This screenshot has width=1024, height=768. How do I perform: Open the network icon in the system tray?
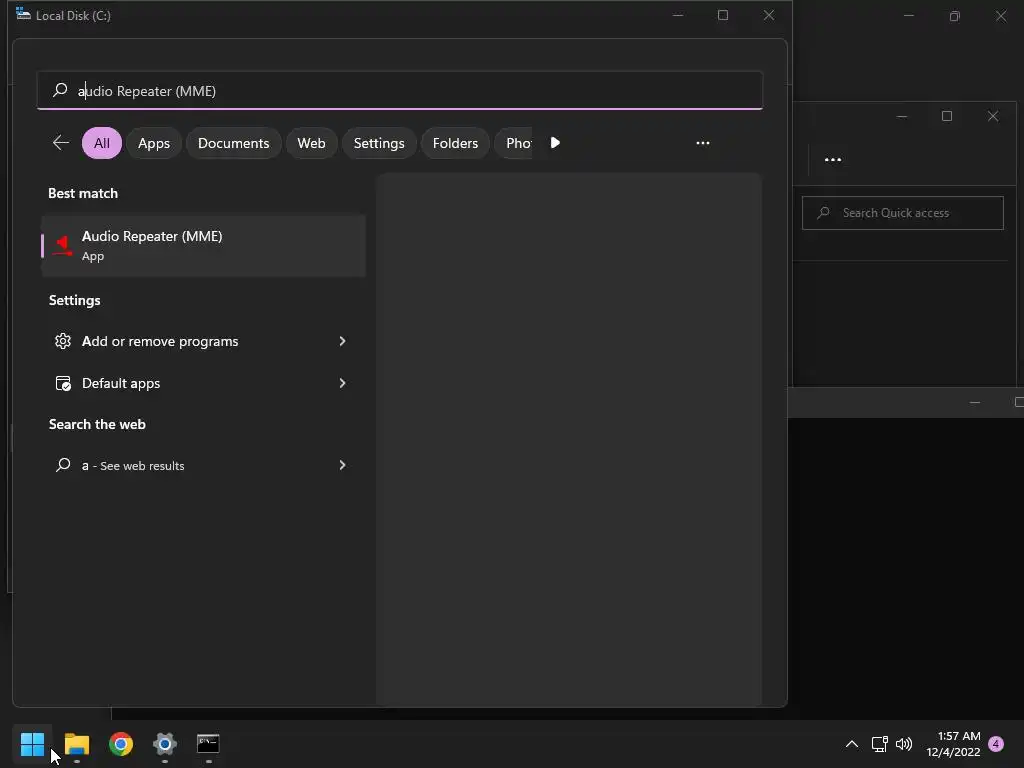(x=879, y=743)
